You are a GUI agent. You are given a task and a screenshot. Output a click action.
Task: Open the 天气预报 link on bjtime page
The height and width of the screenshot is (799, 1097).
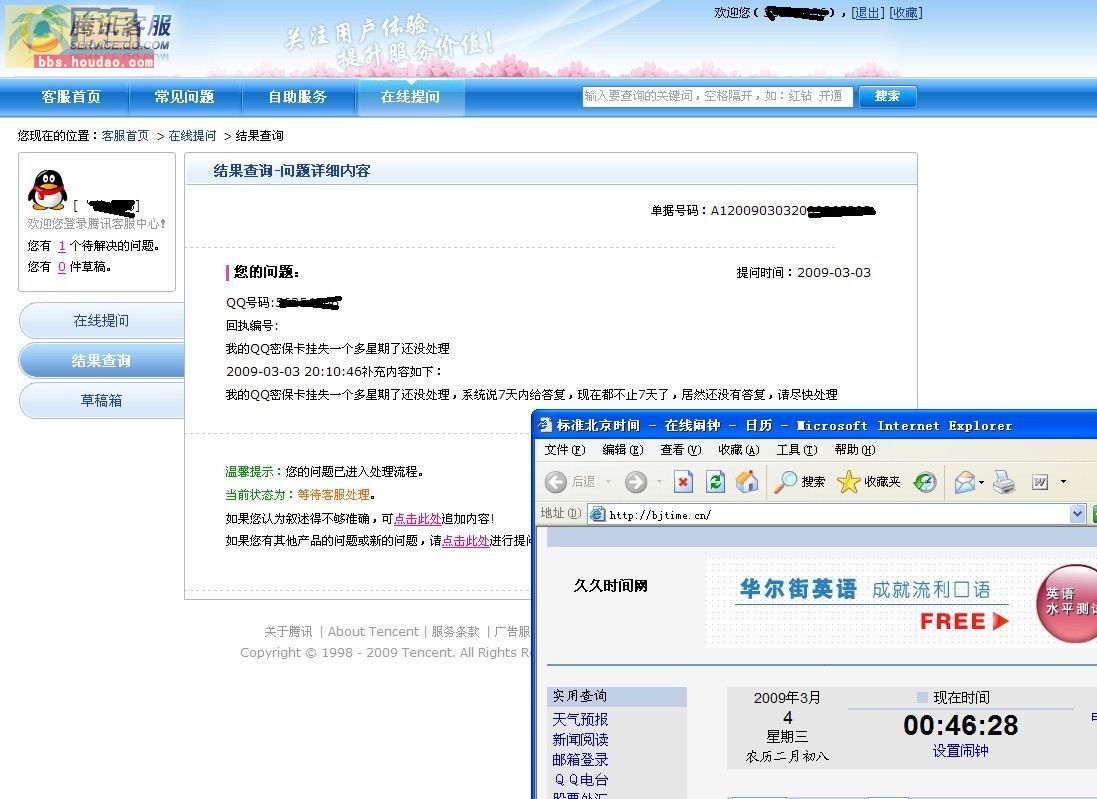tap(580, 719)
